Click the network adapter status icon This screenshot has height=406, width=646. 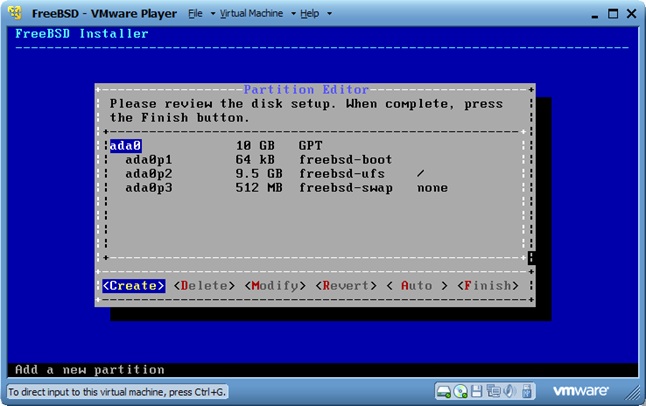coord(493,391)
